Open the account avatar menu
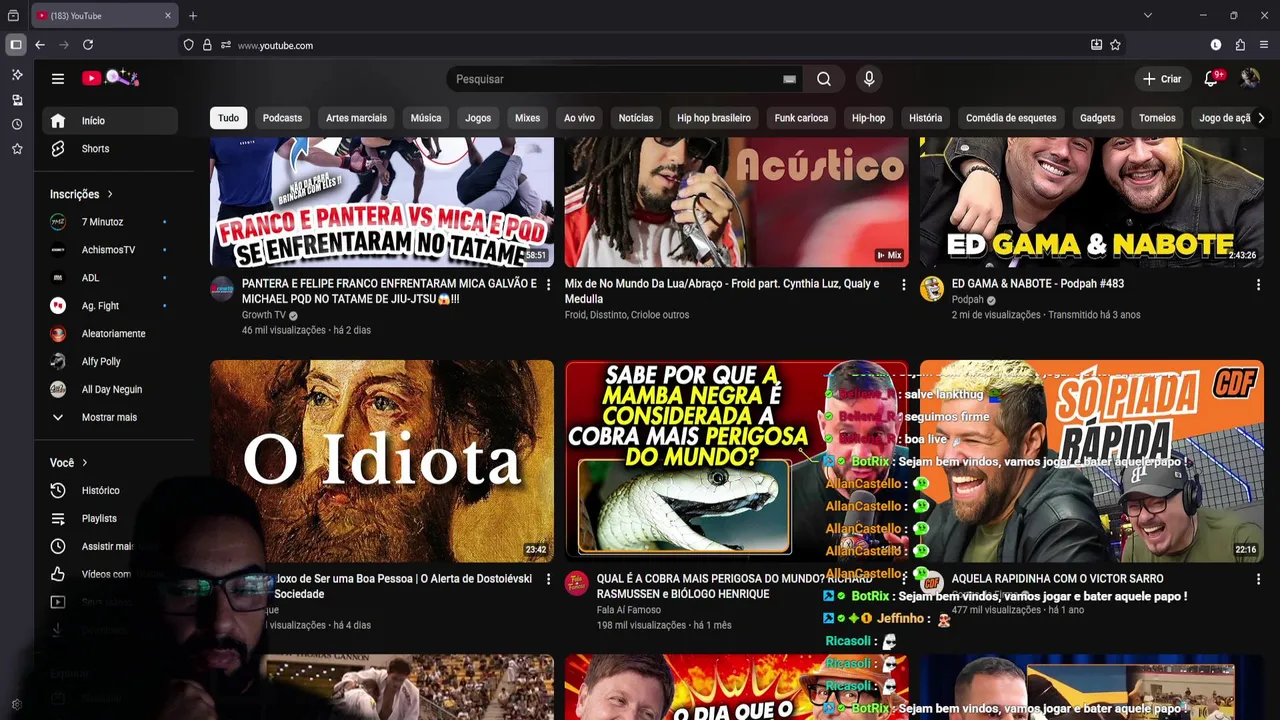 pos(1250,78)
